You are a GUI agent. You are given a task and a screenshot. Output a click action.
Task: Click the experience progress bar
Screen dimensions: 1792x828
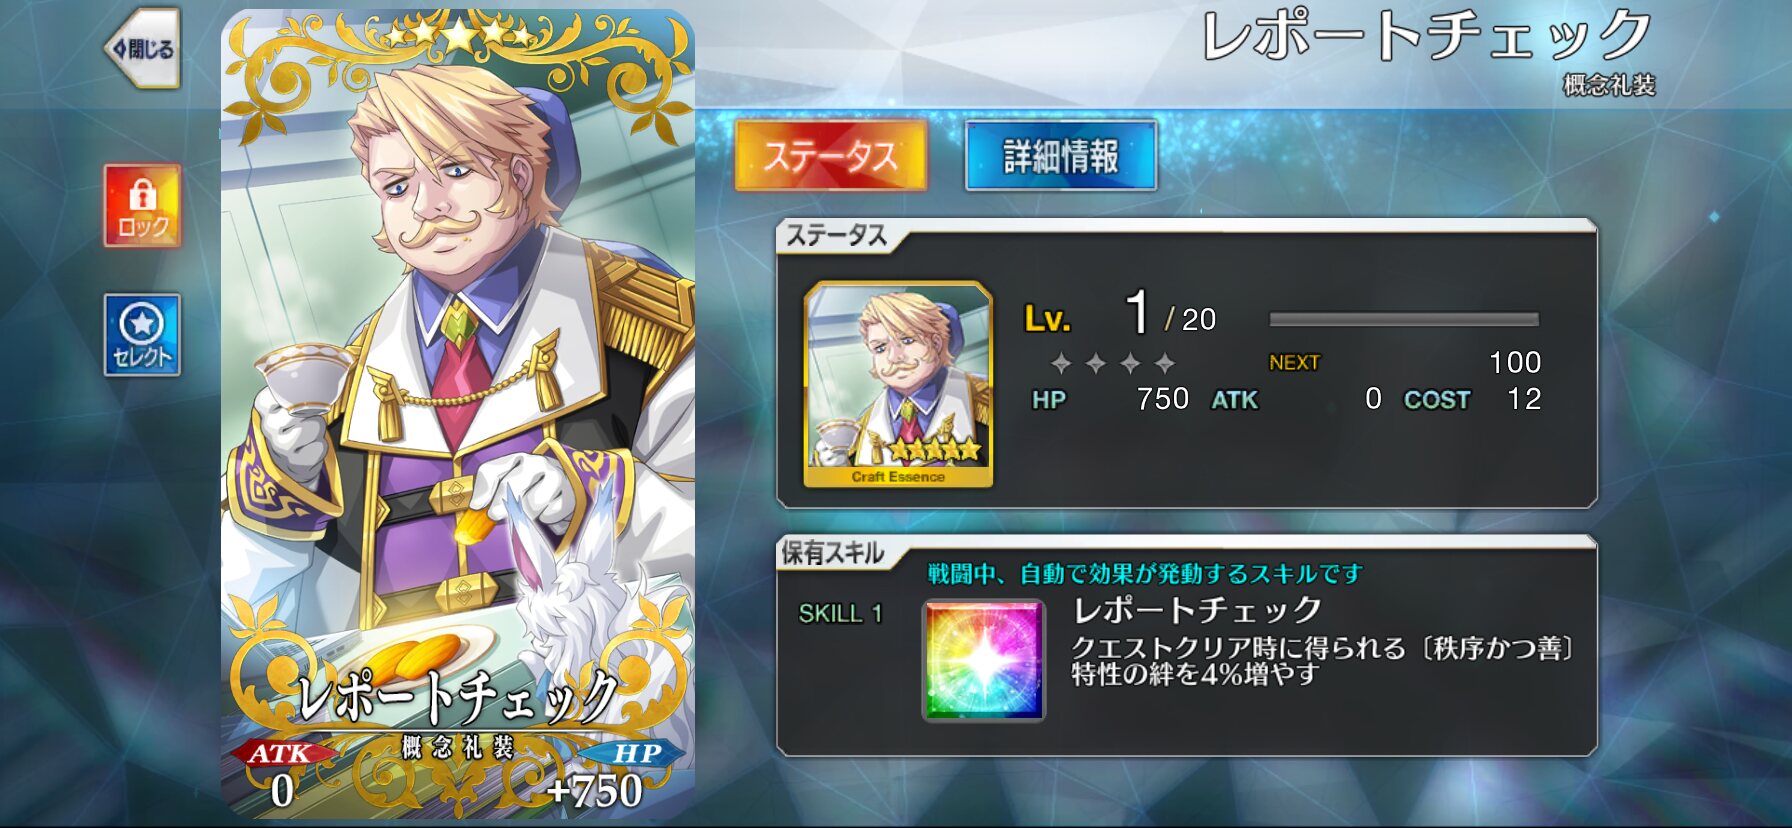point(1404,319)
